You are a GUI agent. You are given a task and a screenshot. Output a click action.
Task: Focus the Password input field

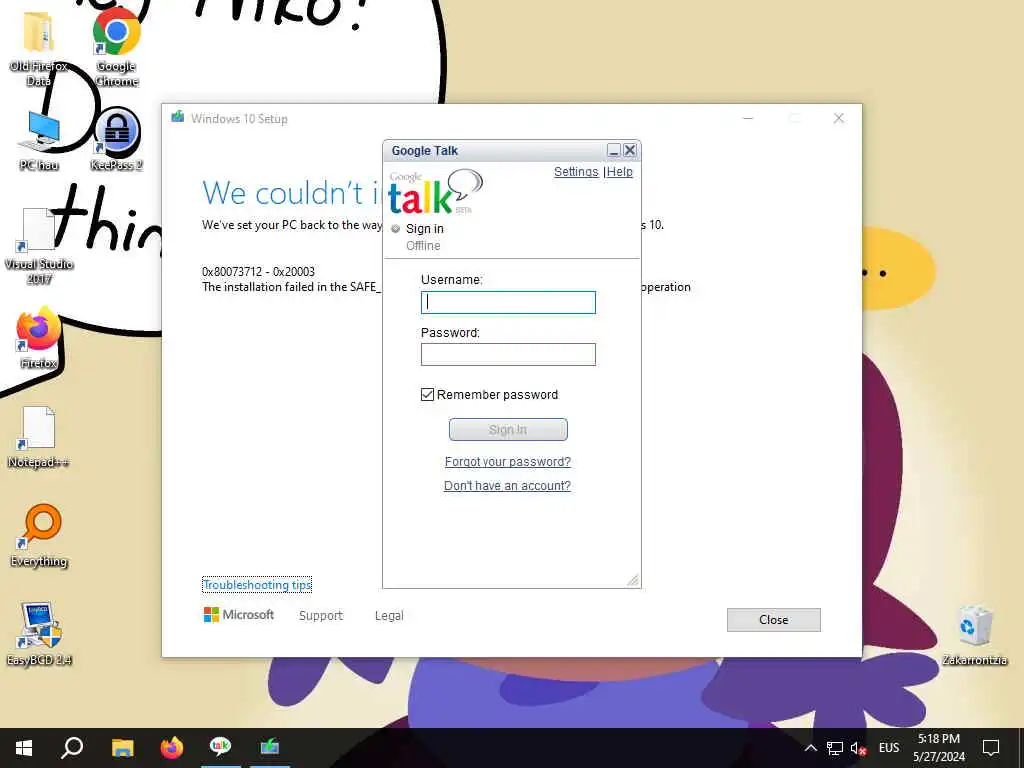tap(508, 355)
